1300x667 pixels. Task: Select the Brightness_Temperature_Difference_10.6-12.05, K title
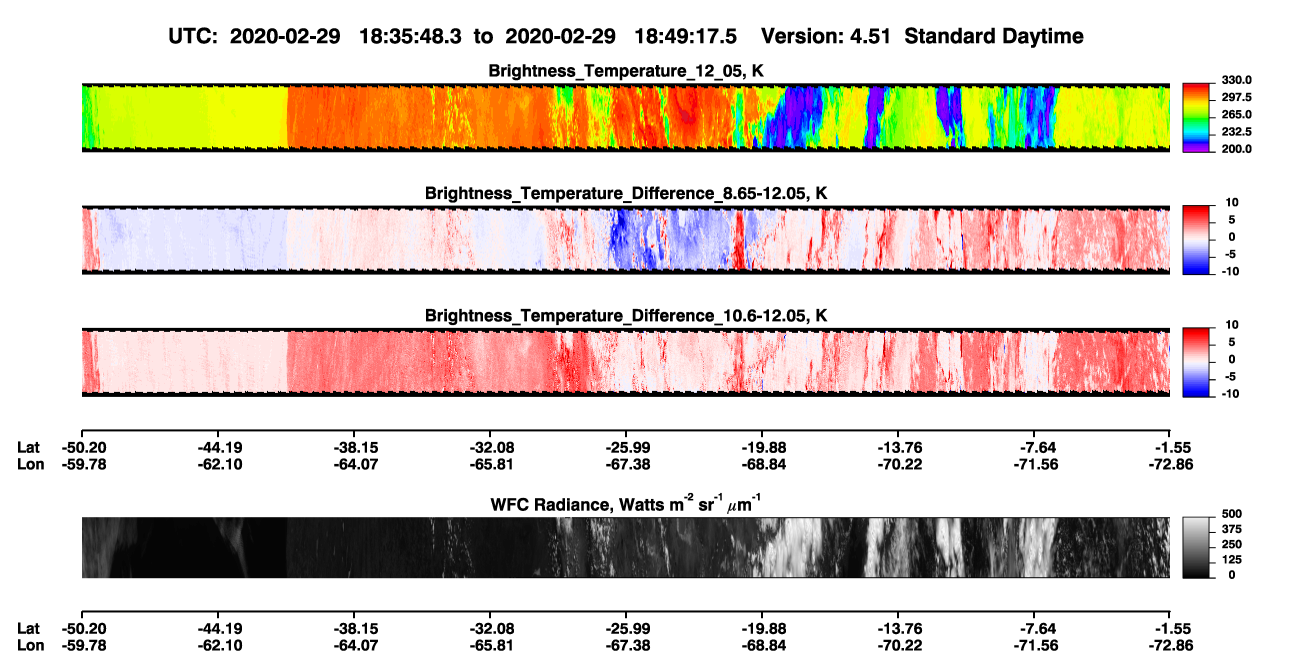(626, 316)
